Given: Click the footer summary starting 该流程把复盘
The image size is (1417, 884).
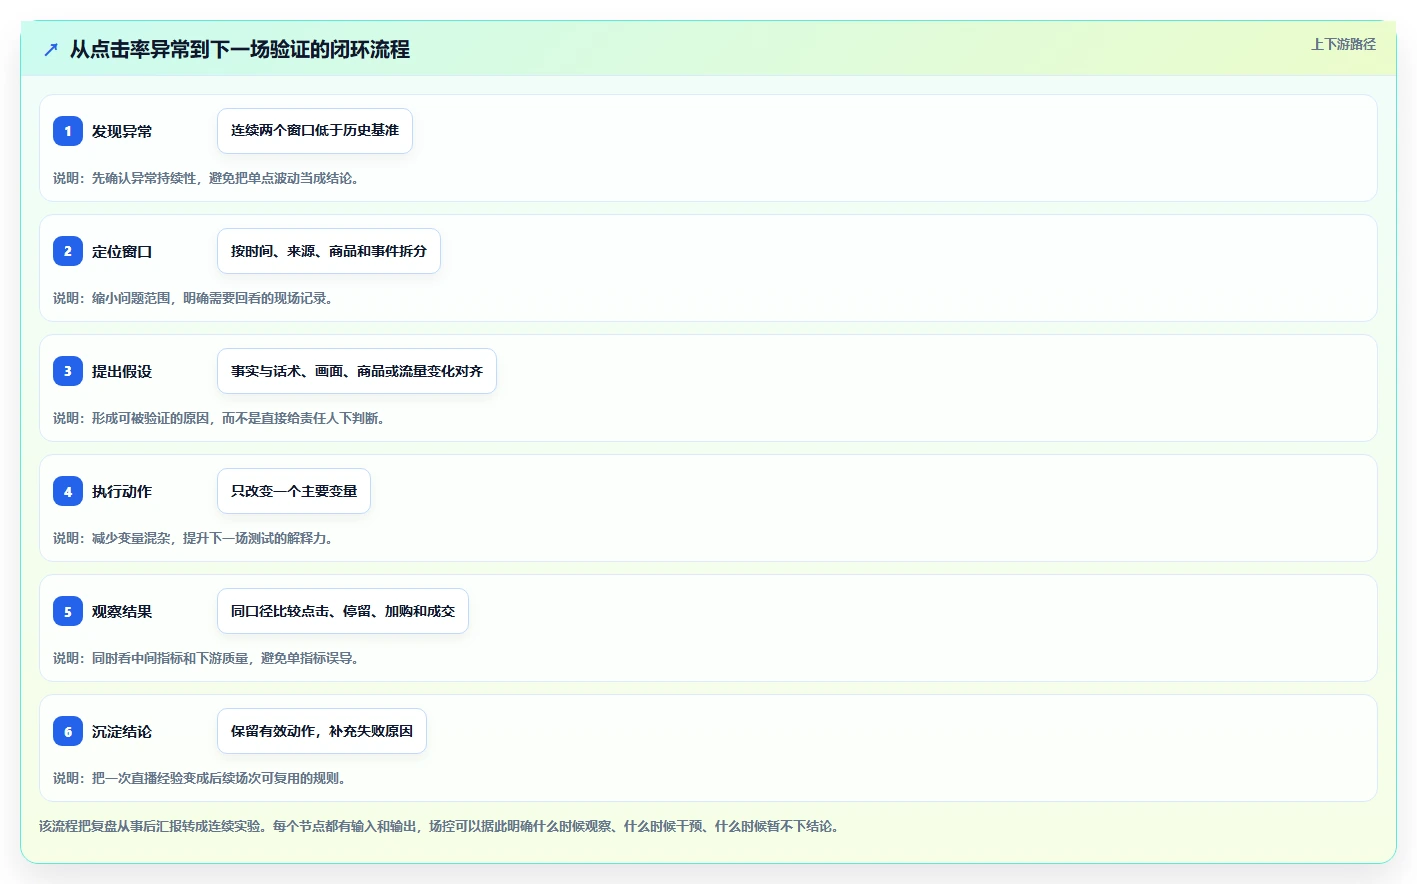Looking at the screenshot, I should [x=440, y=826].
